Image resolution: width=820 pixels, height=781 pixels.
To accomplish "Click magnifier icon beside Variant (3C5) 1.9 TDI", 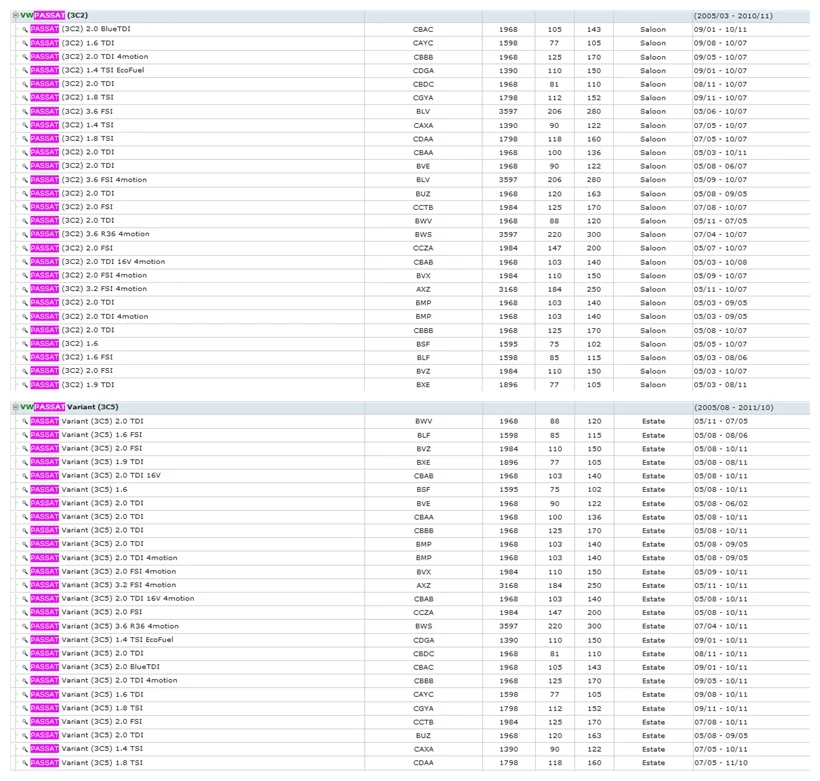I will (x=24, y=462).
